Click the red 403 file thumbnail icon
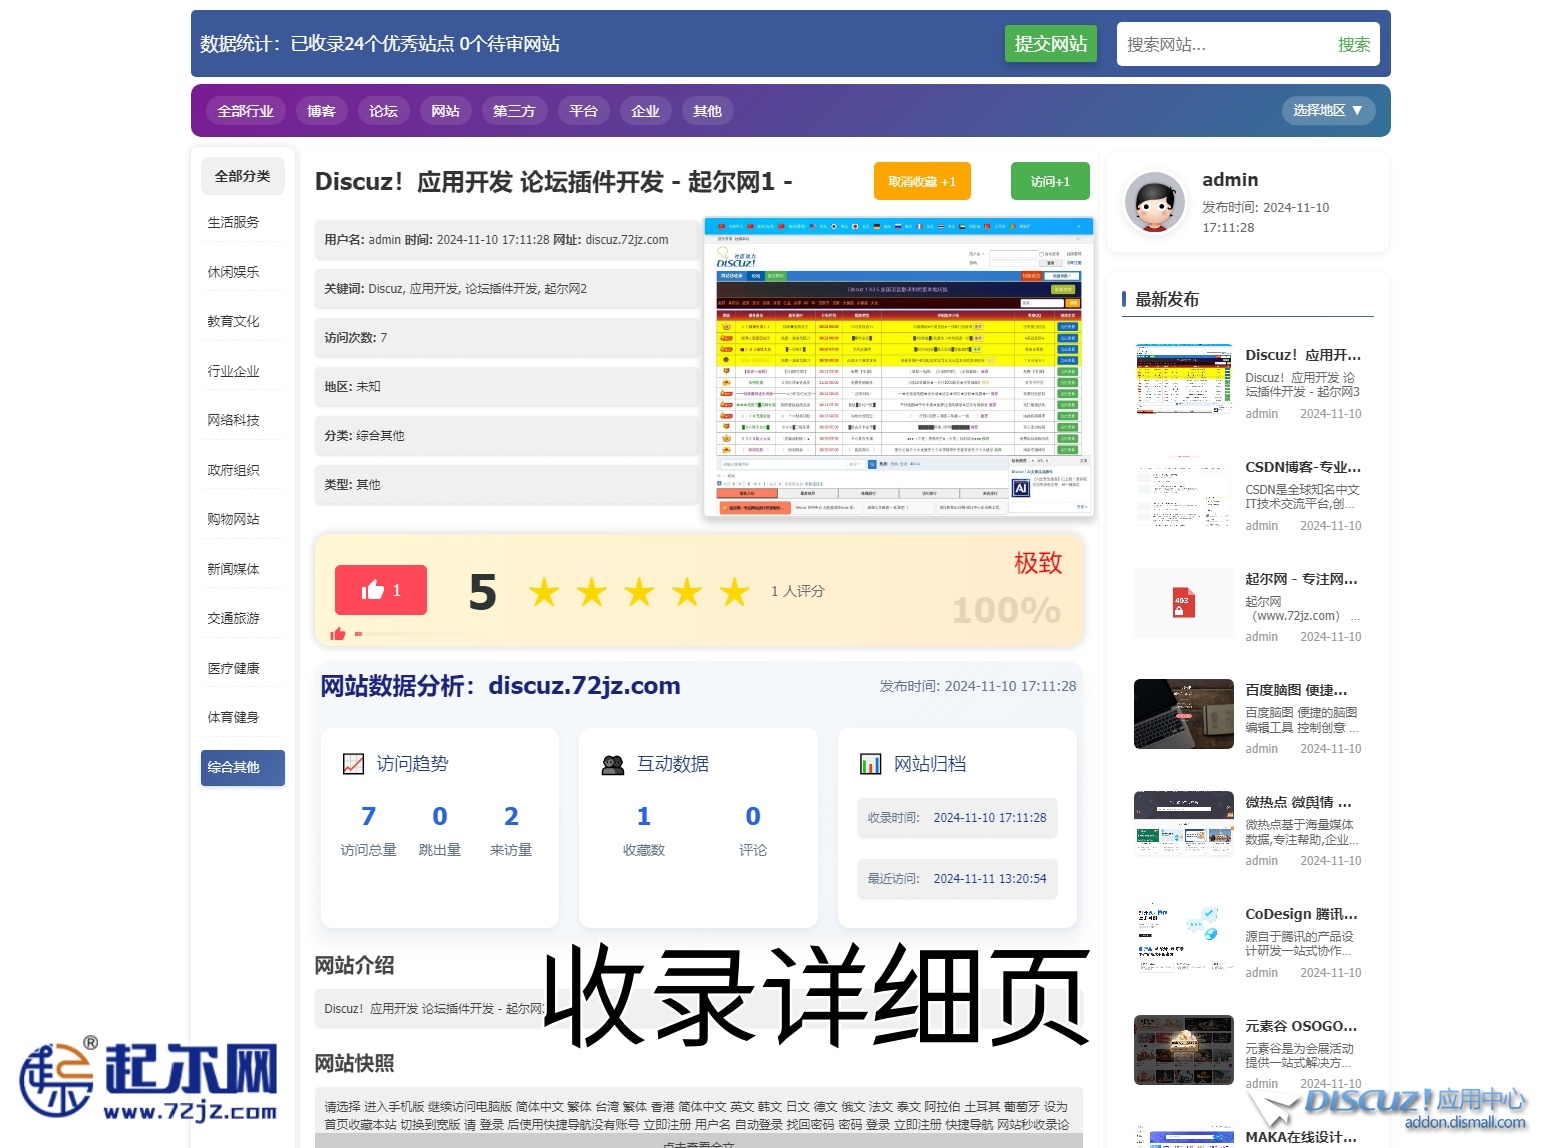The height and width of the screenshot is (1148, 1544). [x=1183, y=603]
